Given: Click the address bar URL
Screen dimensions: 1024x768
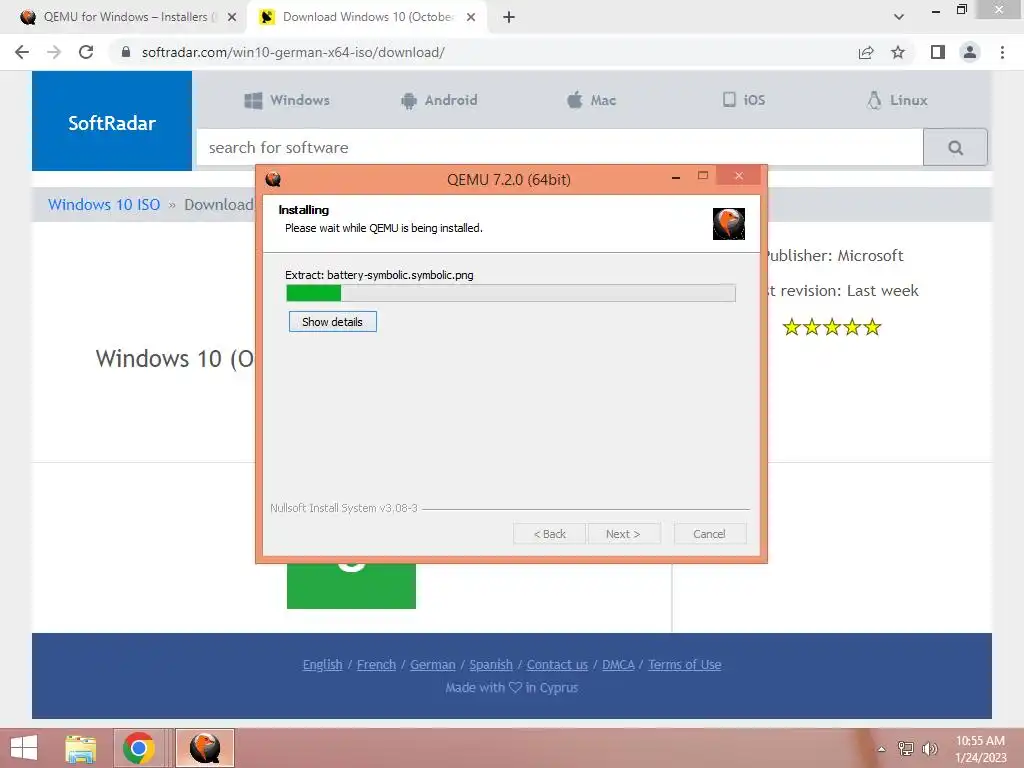Looking at the screenshot, I should pyautogui.click(x=293, y=52).
